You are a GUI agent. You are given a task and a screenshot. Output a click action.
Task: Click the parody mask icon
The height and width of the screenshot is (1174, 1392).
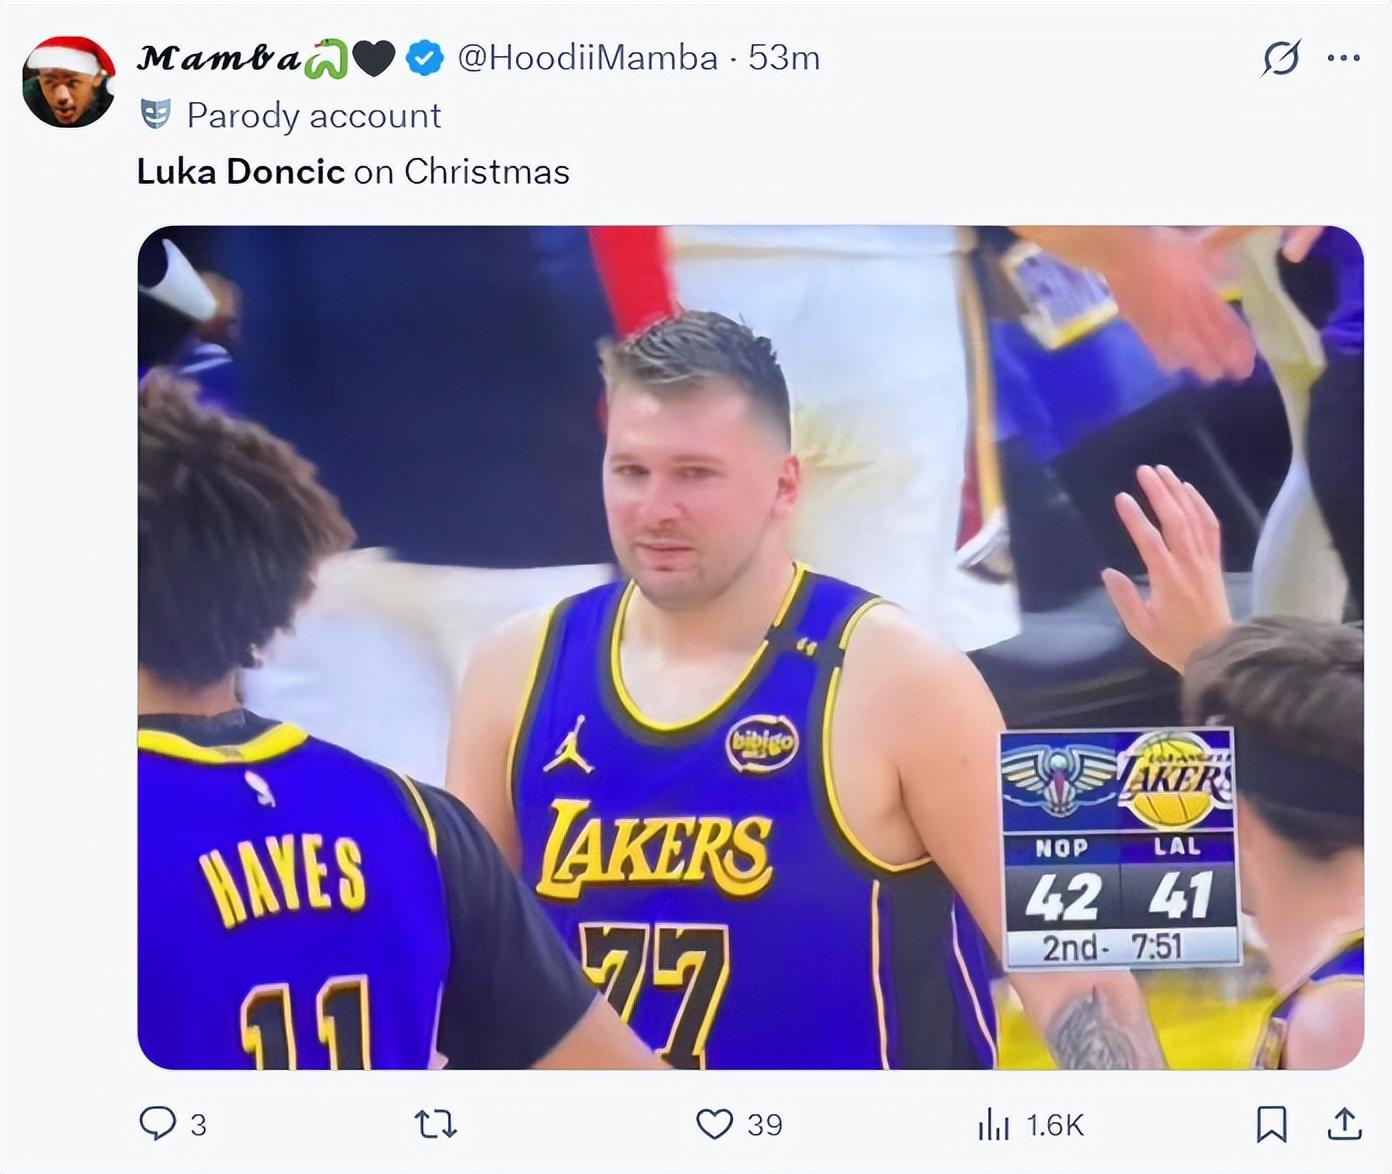click(x=155, y=115)
